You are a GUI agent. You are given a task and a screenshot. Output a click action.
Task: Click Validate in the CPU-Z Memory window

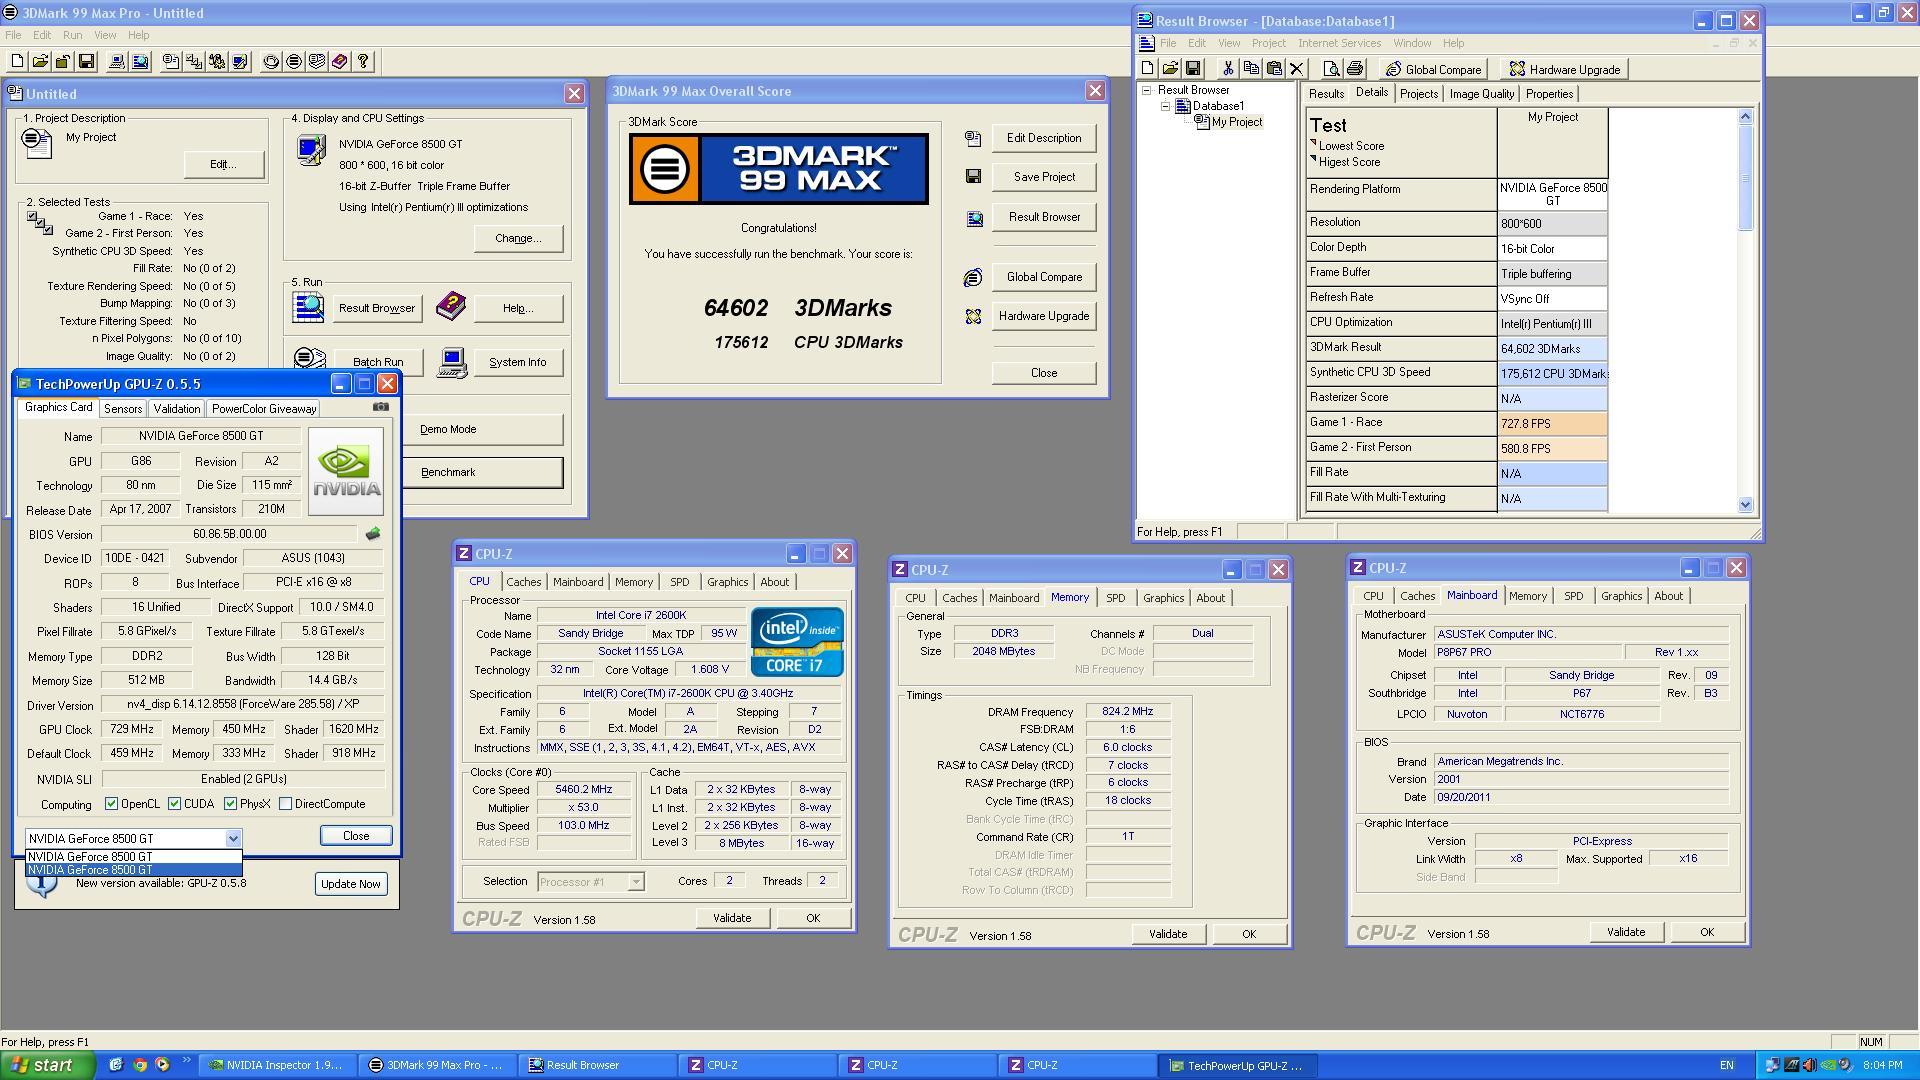tap(1168, 934)
